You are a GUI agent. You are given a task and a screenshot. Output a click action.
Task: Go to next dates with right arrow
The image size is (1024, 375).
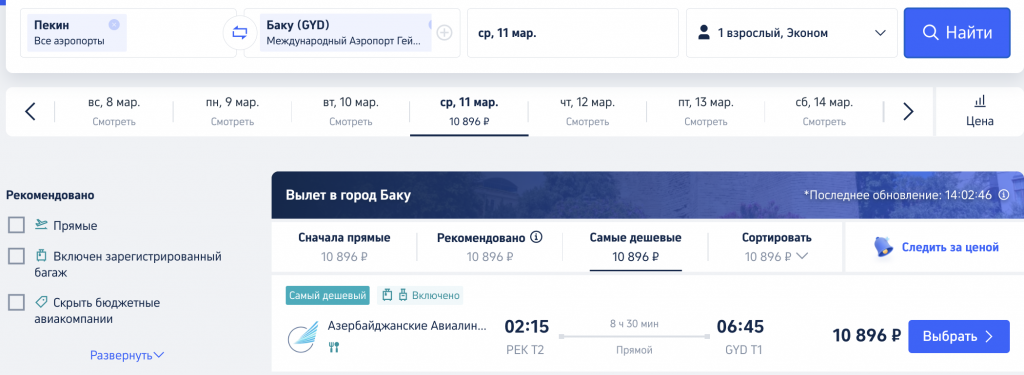tap(908, 112)
